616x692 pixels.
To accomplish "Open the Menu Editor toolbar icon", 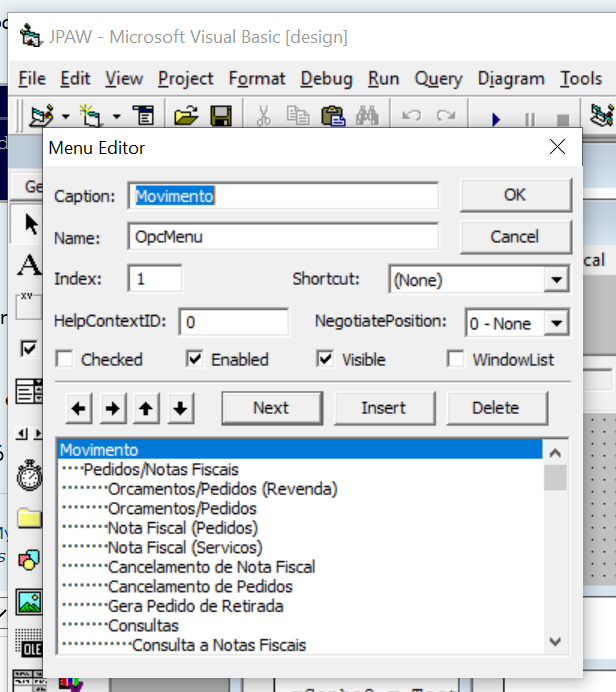I will pos(143,116).
